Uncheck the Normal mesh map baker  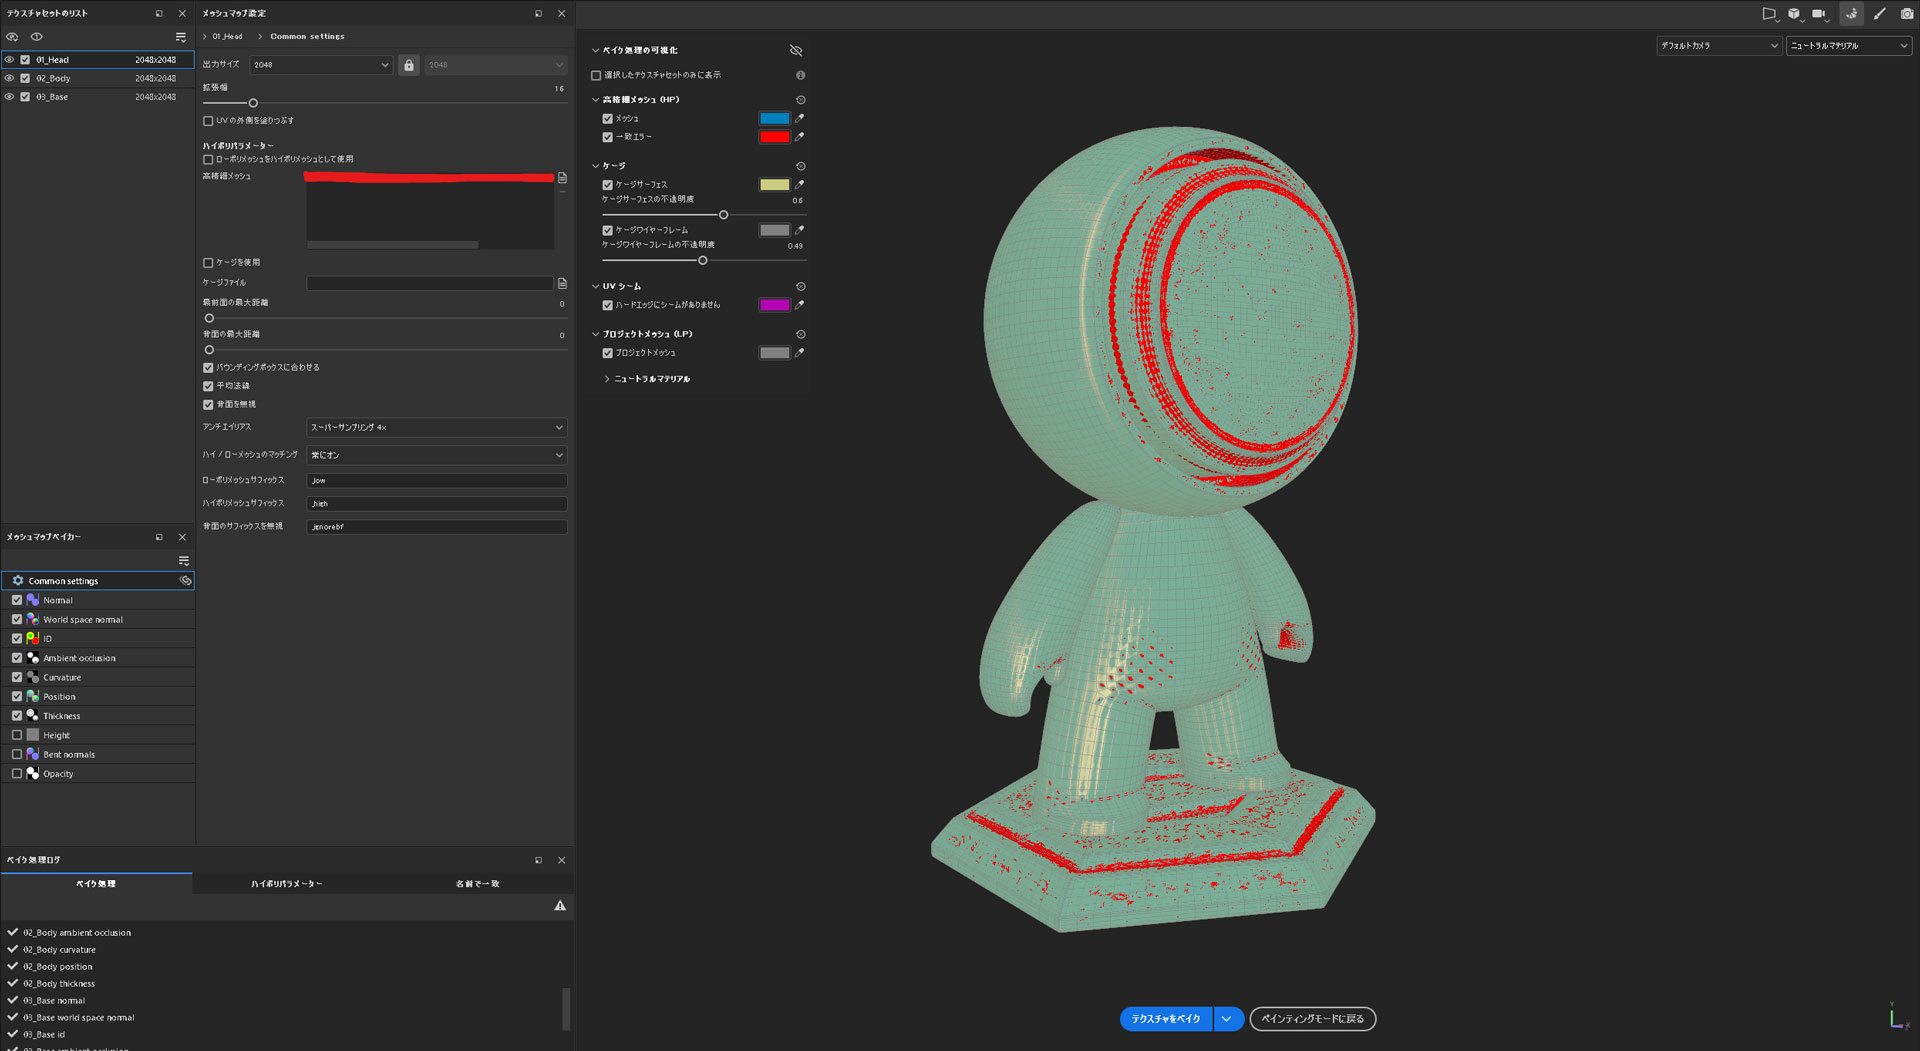tap(17, 600)
